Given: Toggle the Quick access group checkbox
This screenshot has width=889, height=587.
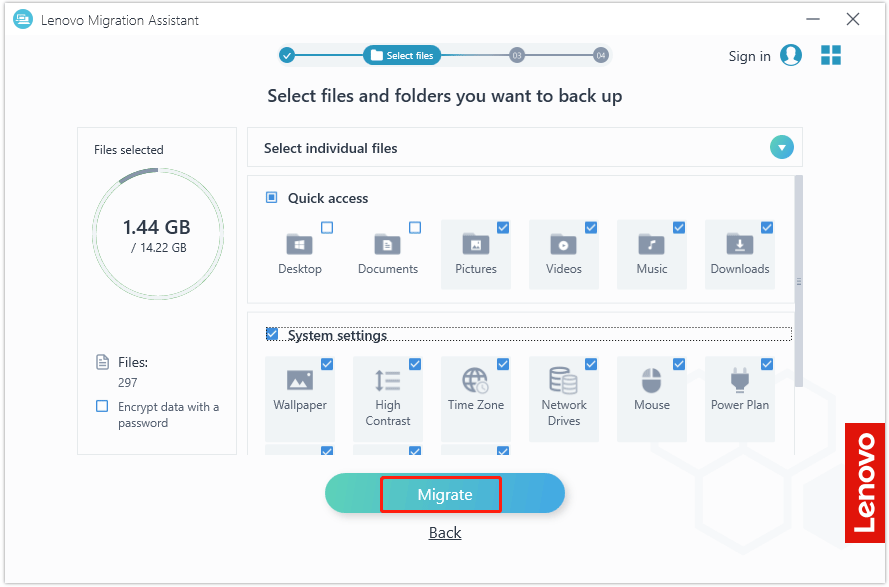Looking at the screenshot, I should point(271,197).
